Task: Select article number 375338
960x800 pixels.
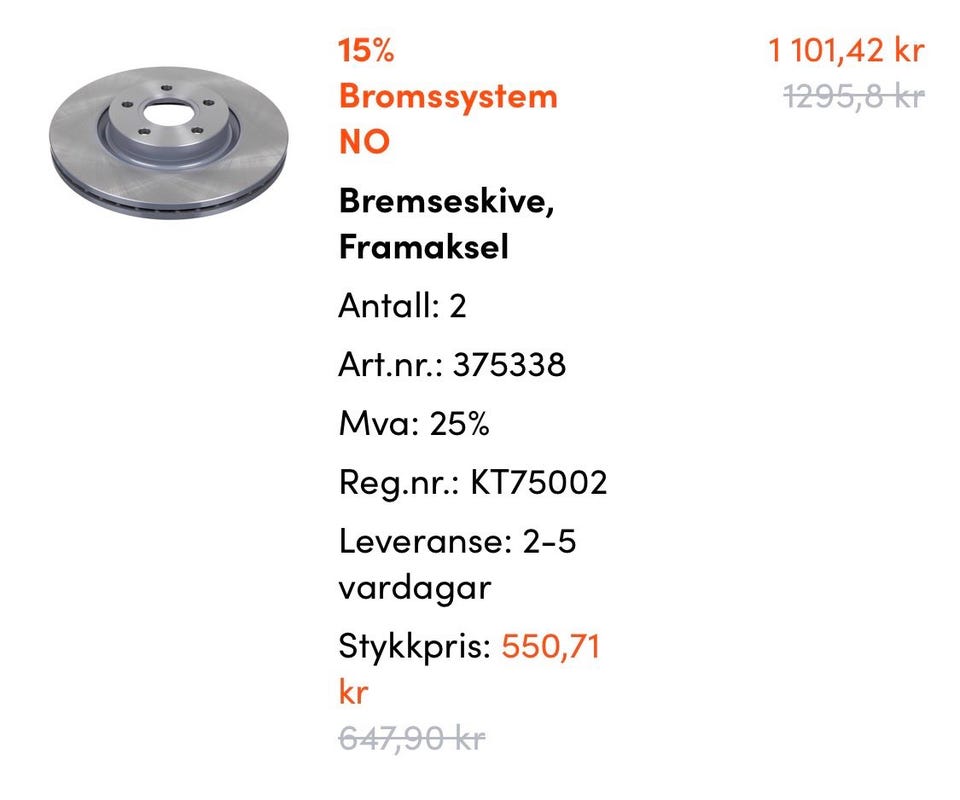Action: 509,365
